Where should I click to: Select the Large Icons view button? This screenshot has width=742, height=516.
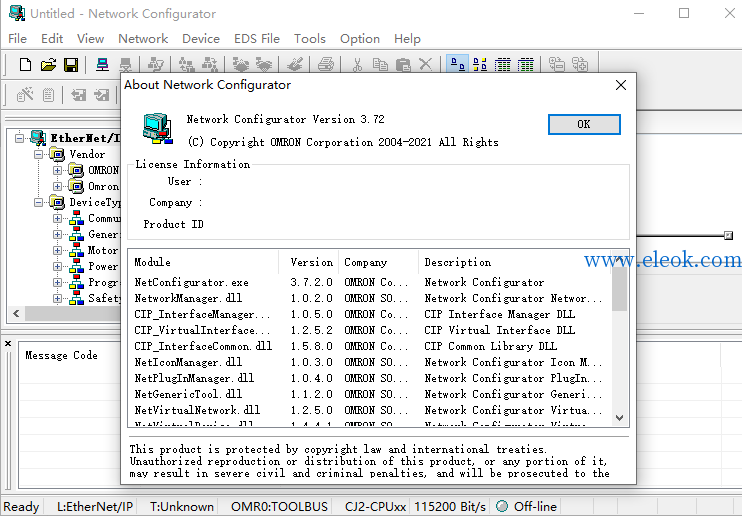(x=457, y=64)
